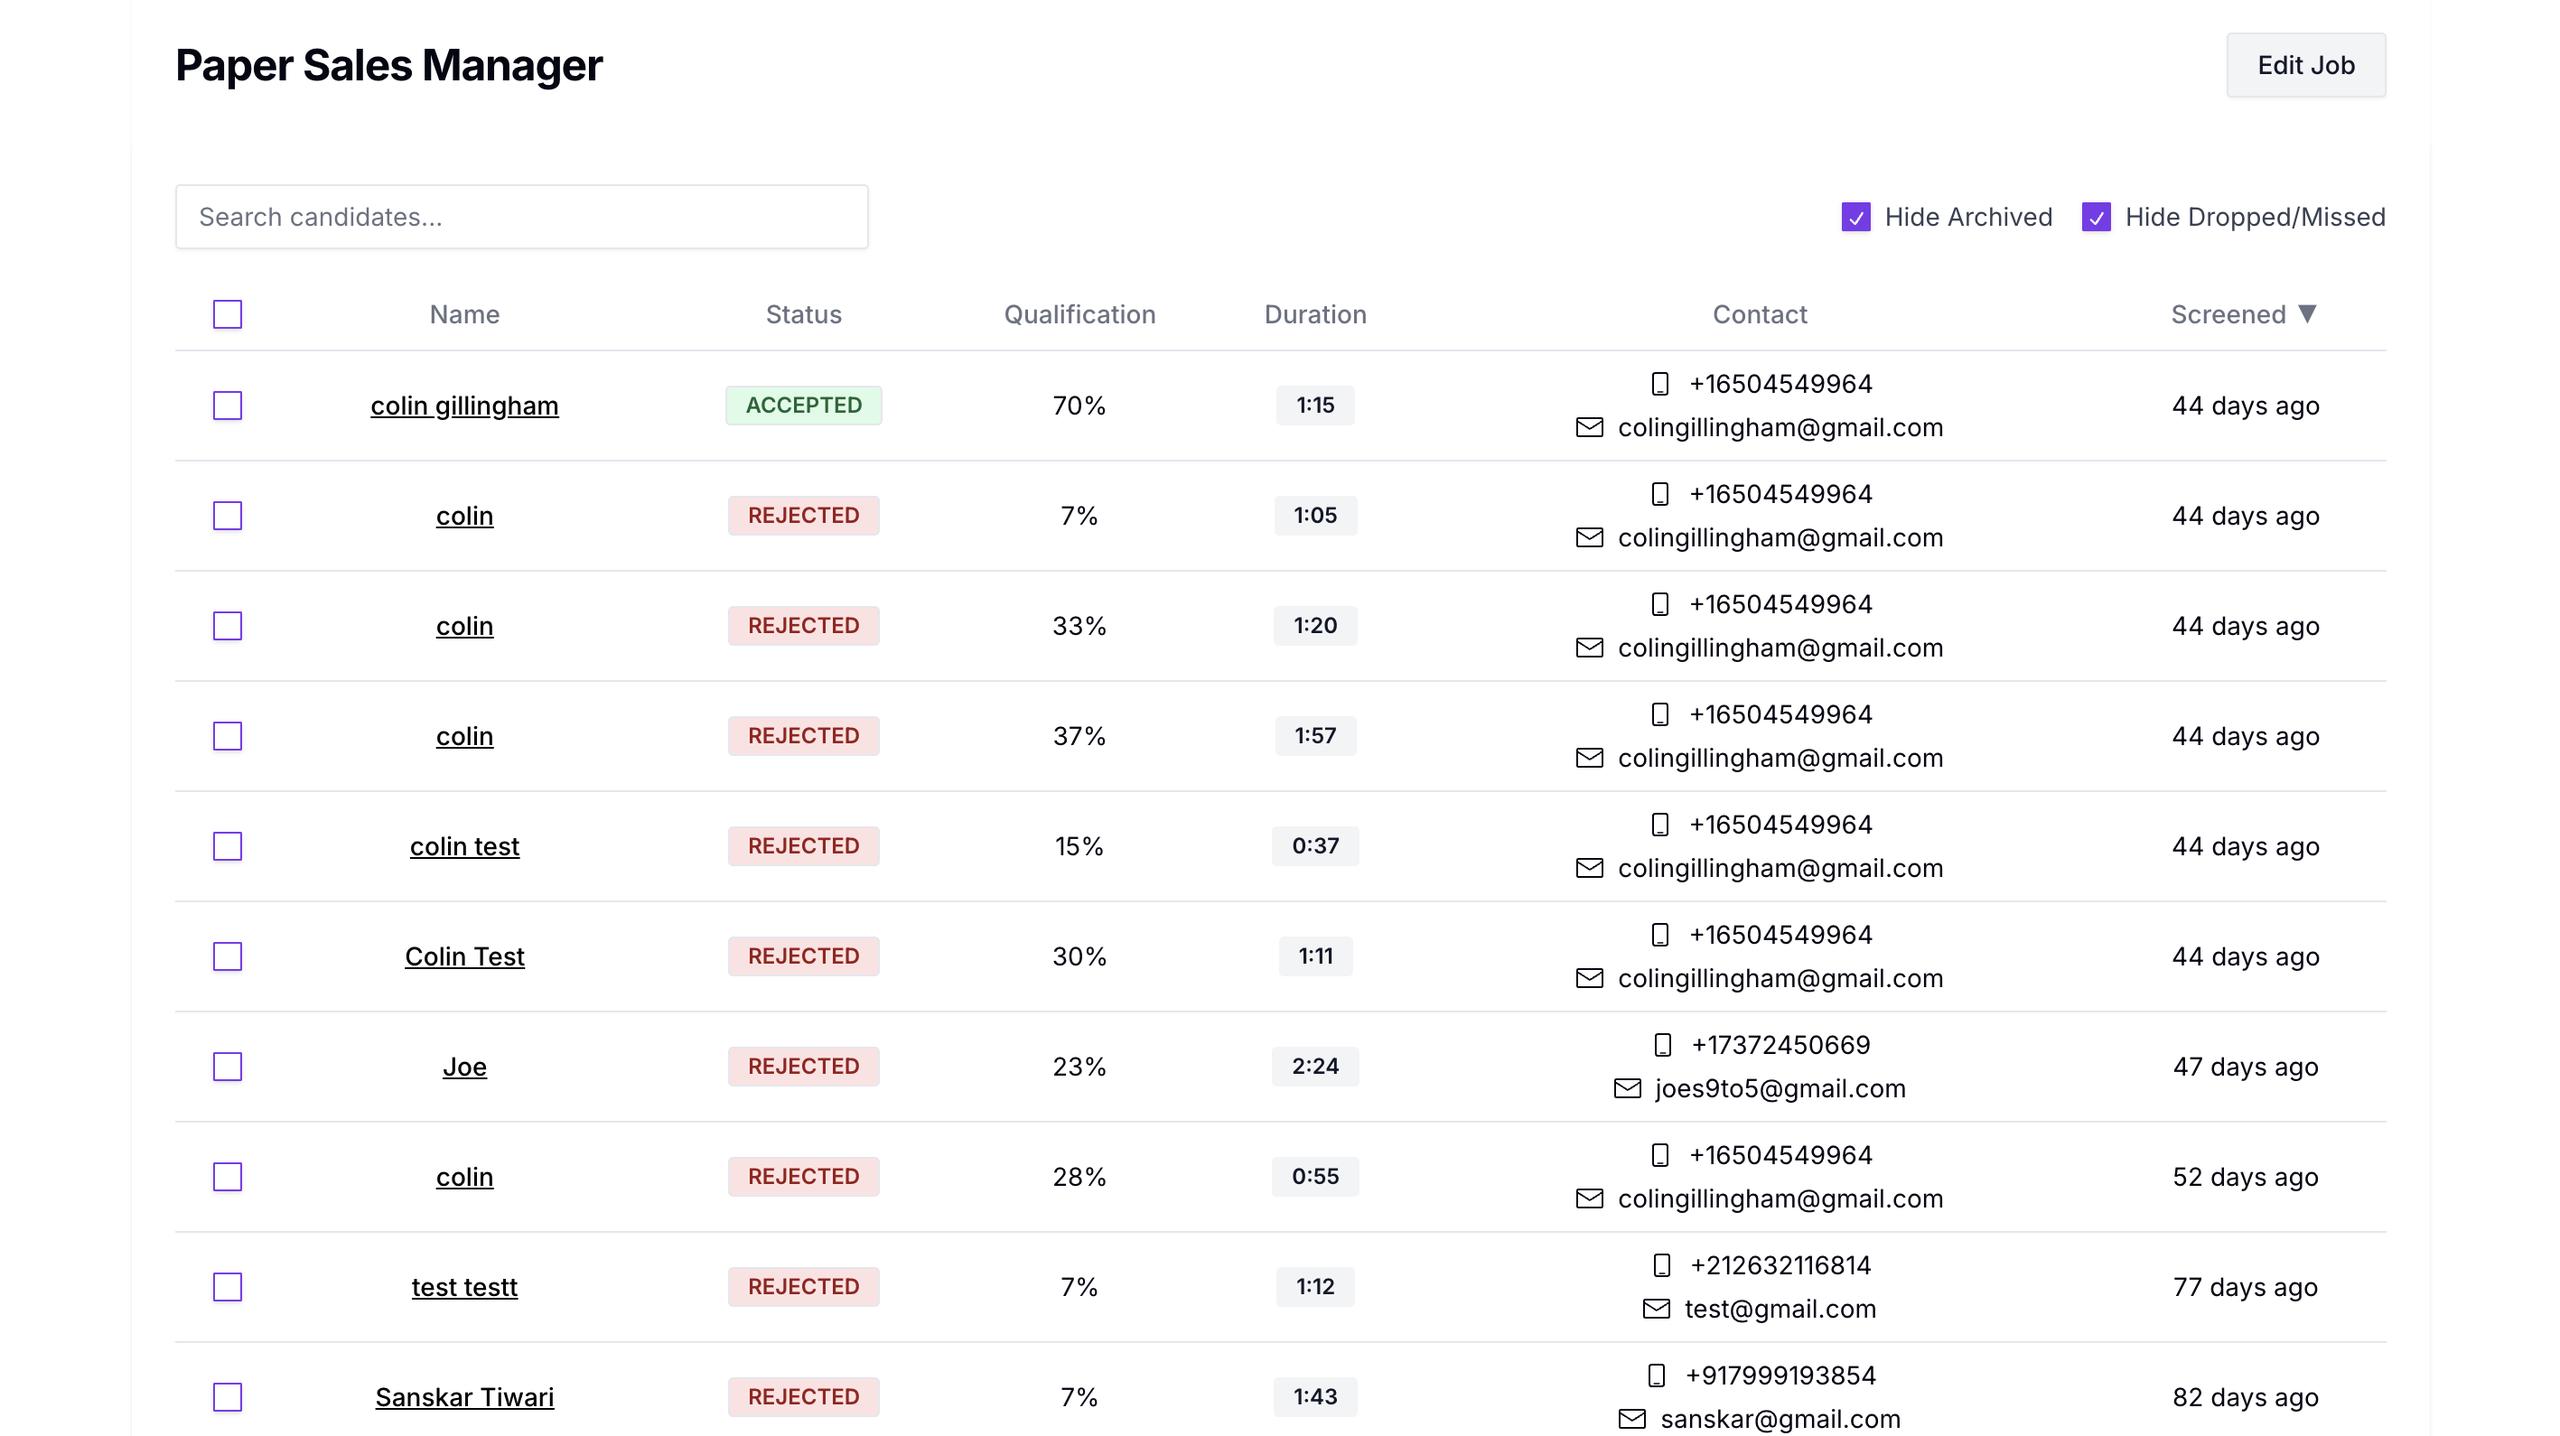2560x1436 pixels.
Task: Click the phone icon in colin gillingham's row
Action: 1660,384
